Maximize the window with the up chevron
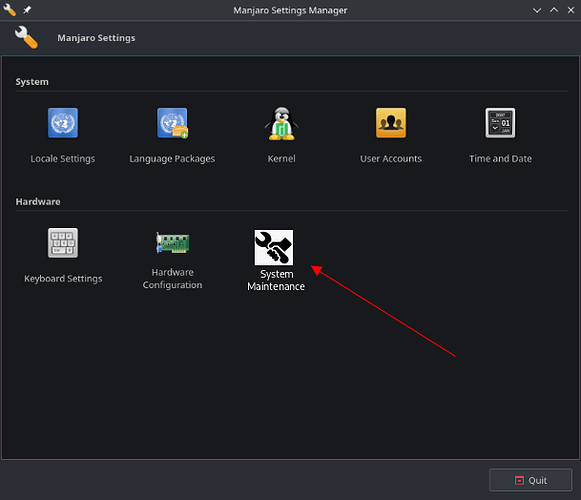 click(x=554, y=10)
